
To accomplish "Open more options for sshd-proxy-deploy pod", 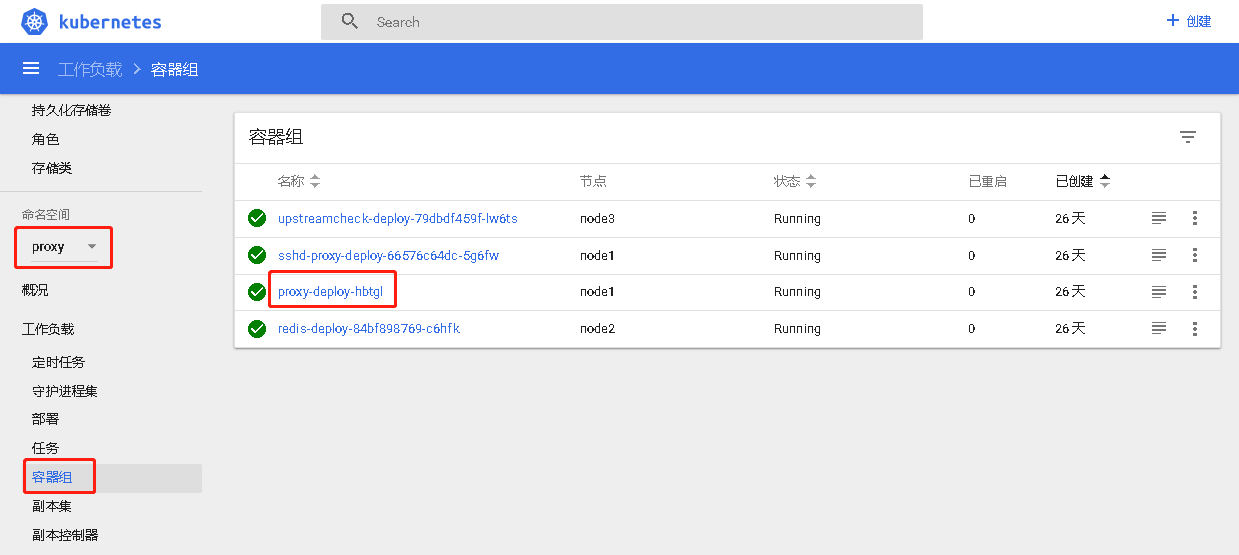I will click(x=1194, y=255).
